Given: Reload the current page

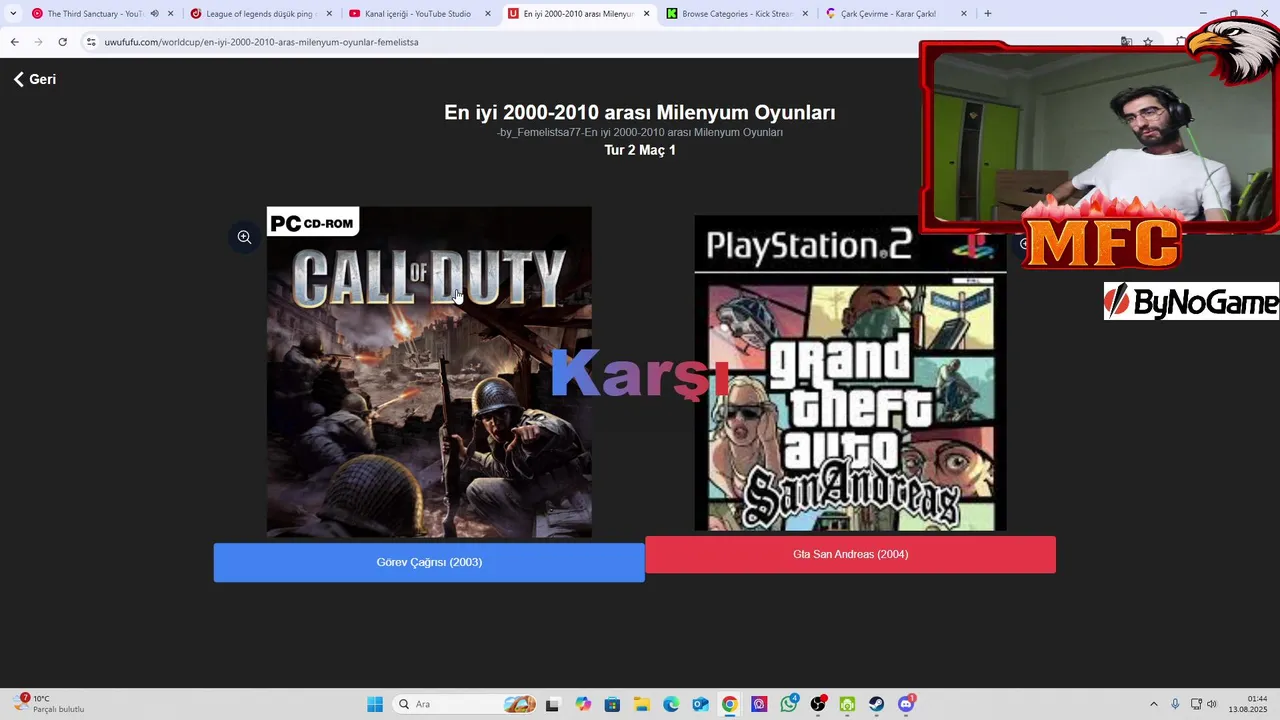Looking at the screenshot, I should pyautogui.click(x=62, y=42).
